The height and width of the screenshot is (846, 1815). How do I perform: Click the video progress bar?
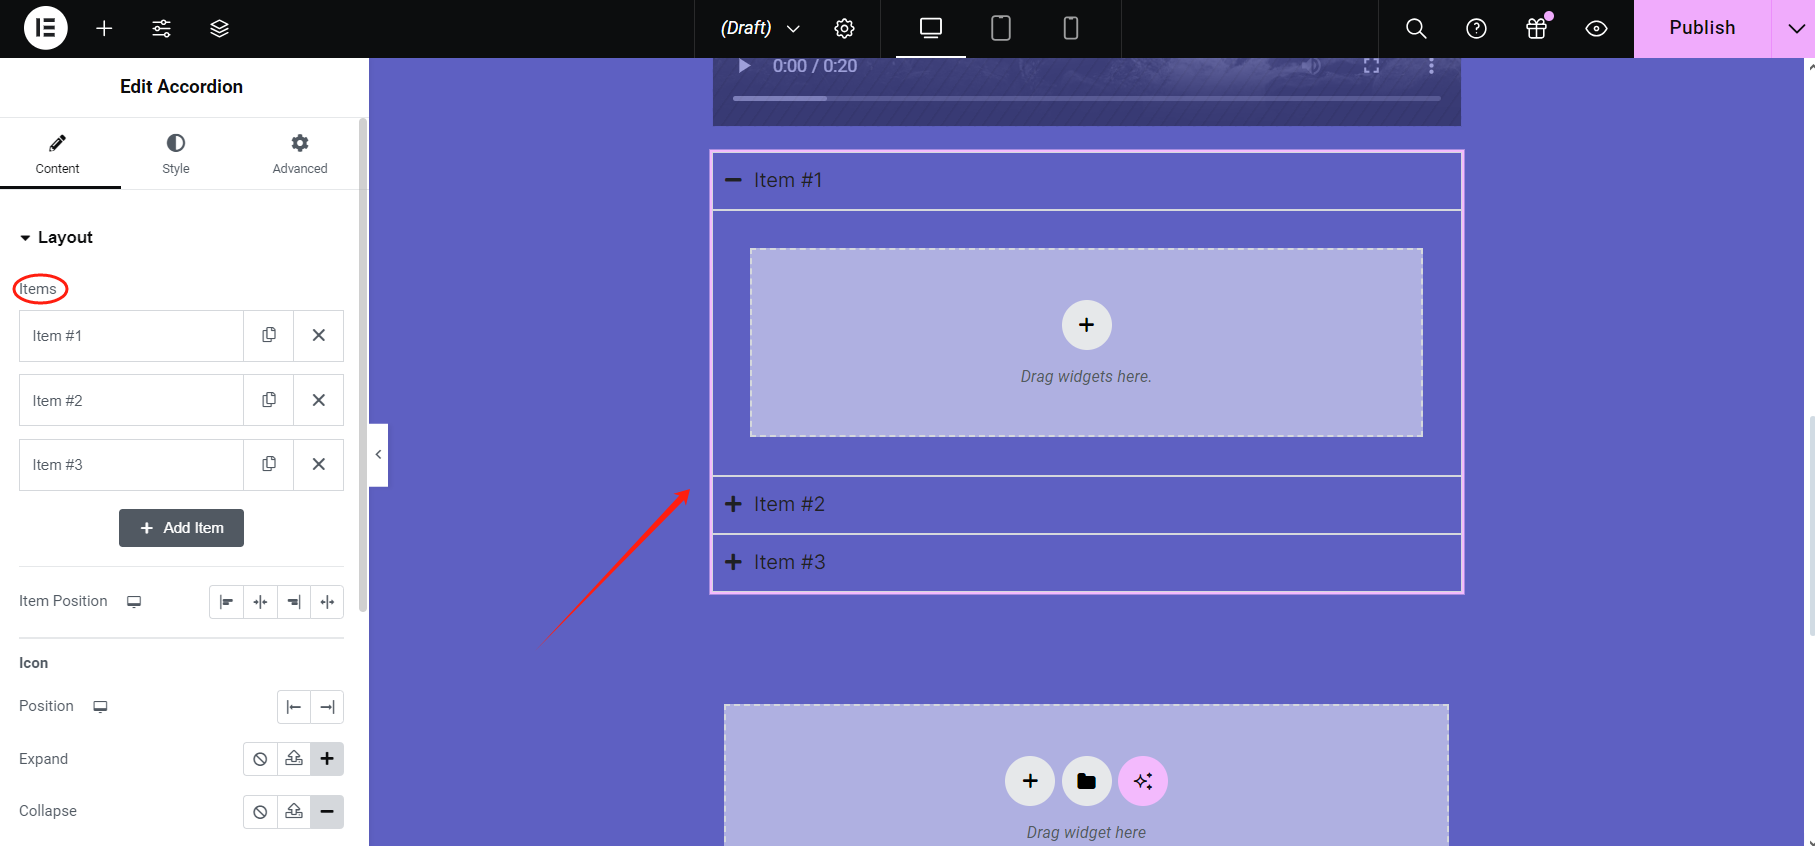click(1086, 98)
